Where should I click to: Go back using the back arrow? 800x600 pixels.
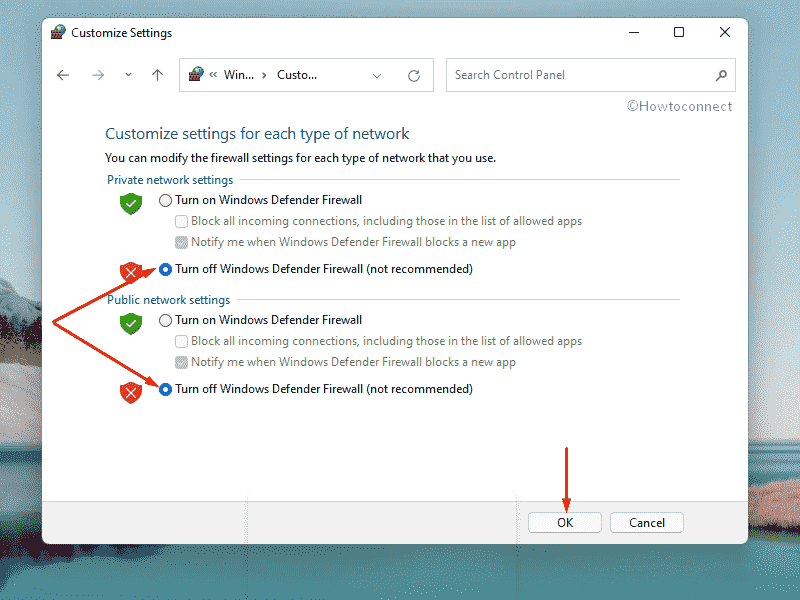[x=63, y=76]
